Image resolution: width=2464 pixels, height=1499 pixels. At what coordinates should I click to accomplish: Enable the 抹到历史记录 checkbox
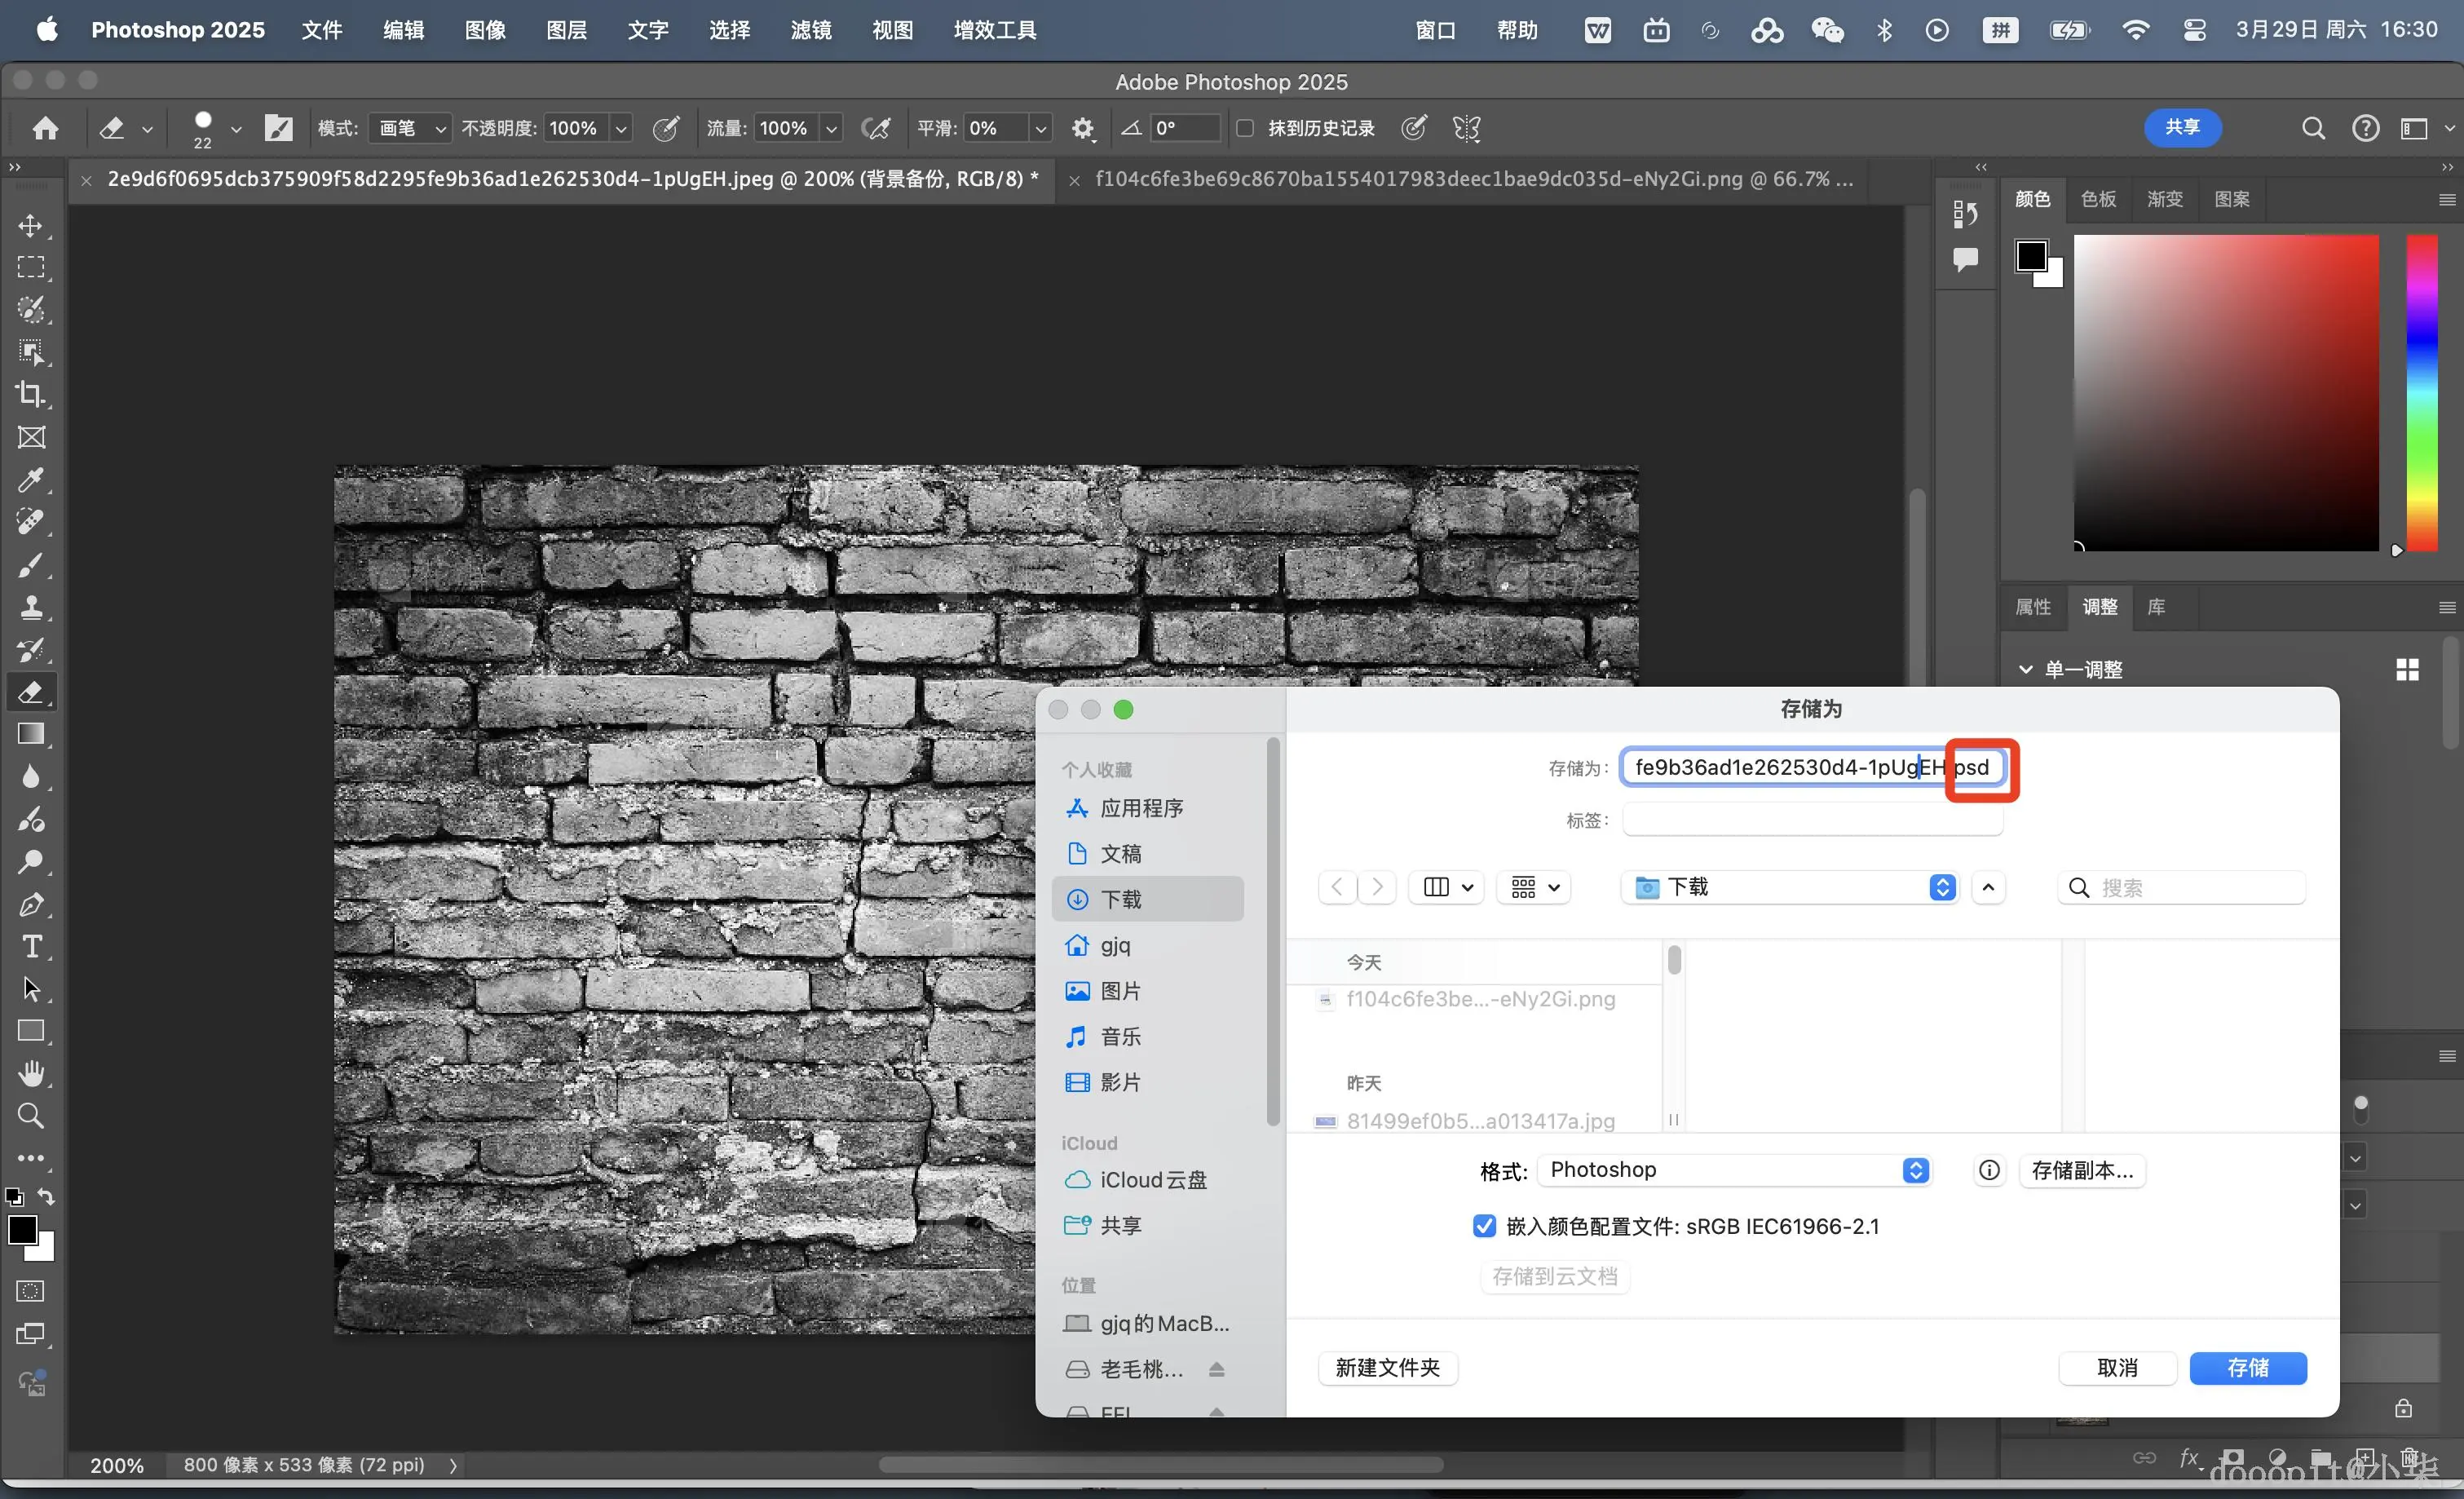[x=1245, y=128]
